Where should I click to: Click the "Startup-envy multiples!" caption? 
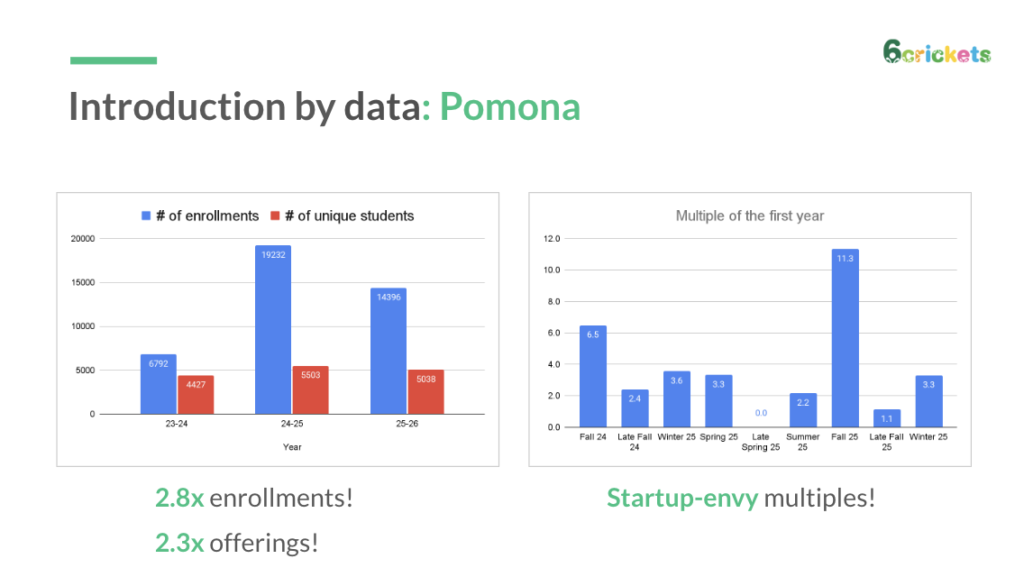[x=741, y=497]
